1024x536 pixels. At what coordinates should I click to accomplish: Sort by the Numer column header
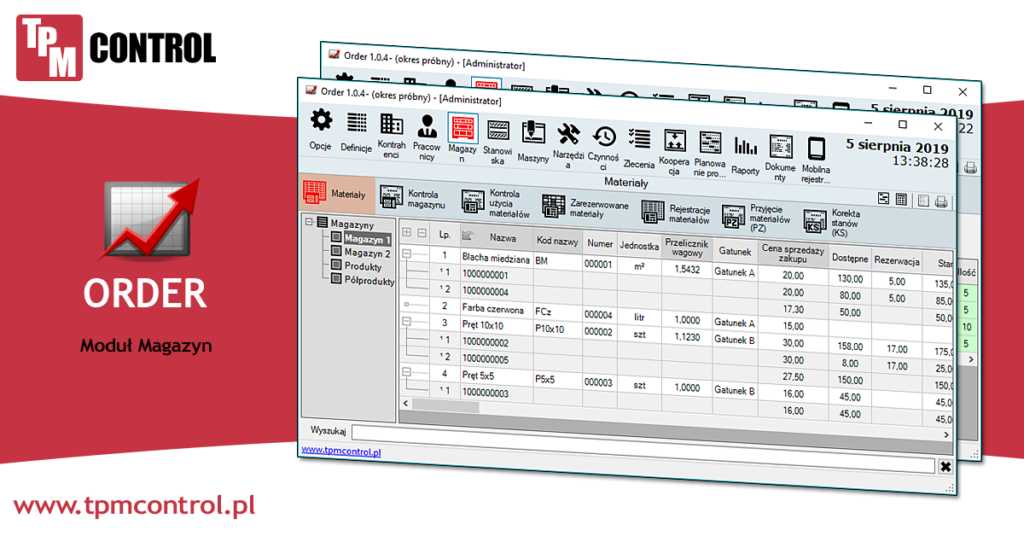coord(600,244)
